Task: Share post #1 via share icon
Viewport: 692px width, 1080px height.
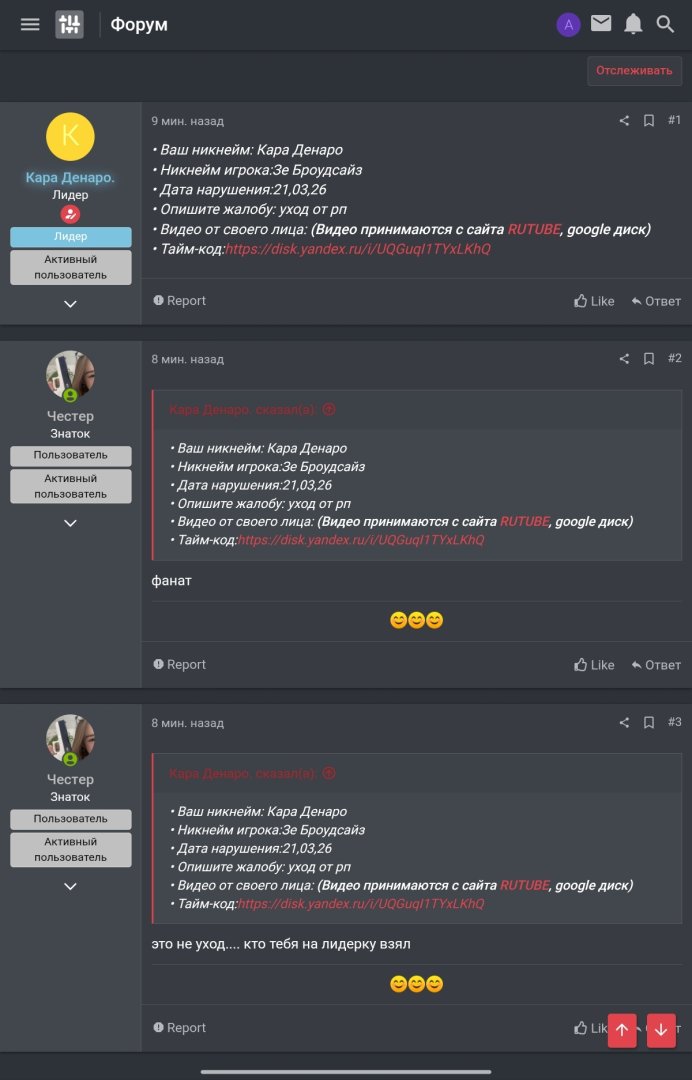Action: click(624, 121)
